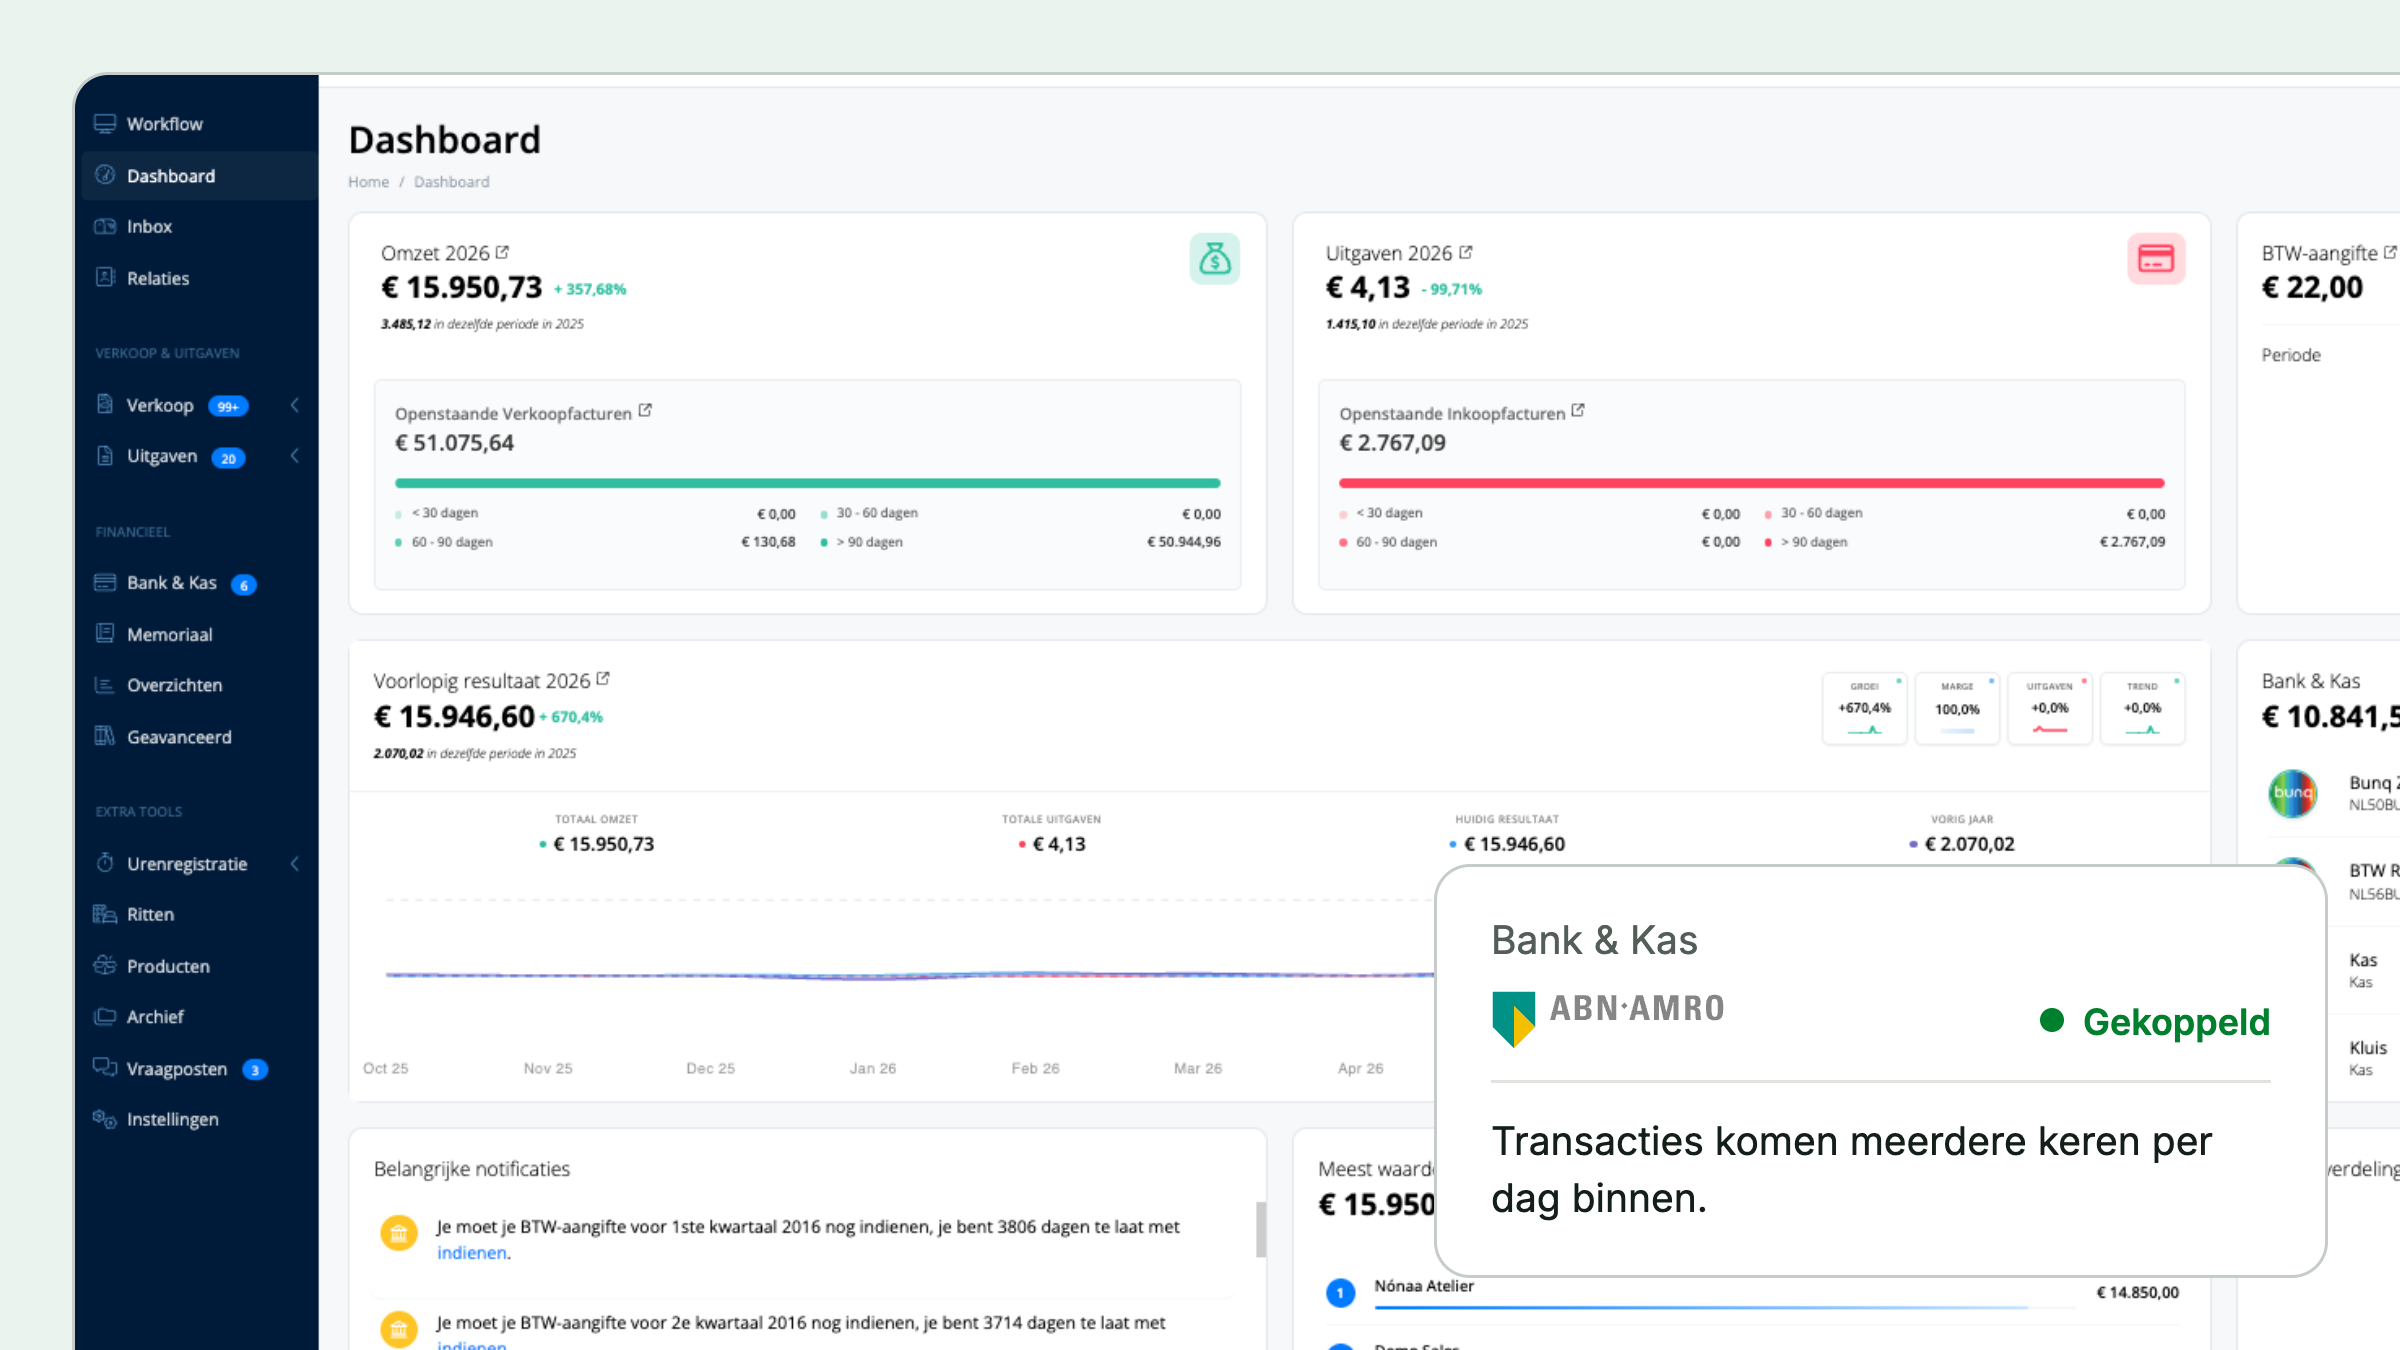Click the TOTAAL OMZET € 15.950,73 value
Image resolution: width=2400 pixels, height=1350 pixels.
tap(604, 844)
